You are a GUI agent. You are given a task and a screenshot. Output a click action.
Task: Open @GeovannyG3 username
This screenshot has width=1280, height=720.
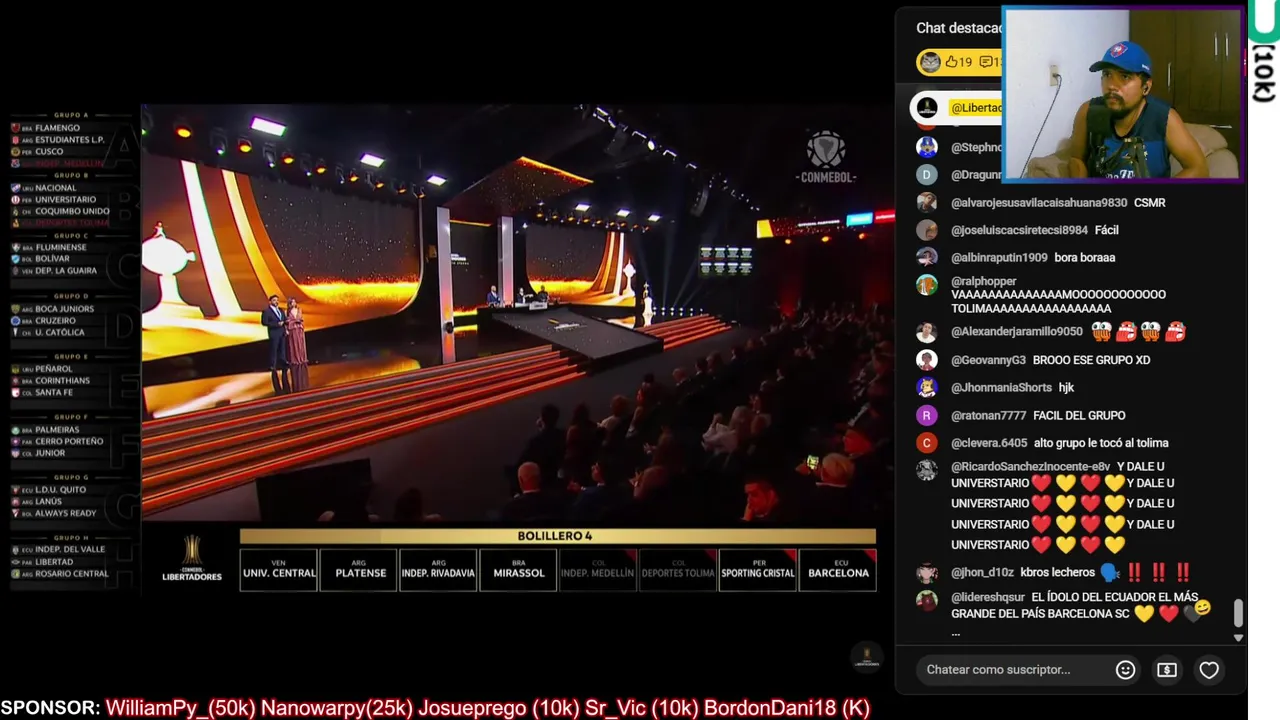point(988,360)
